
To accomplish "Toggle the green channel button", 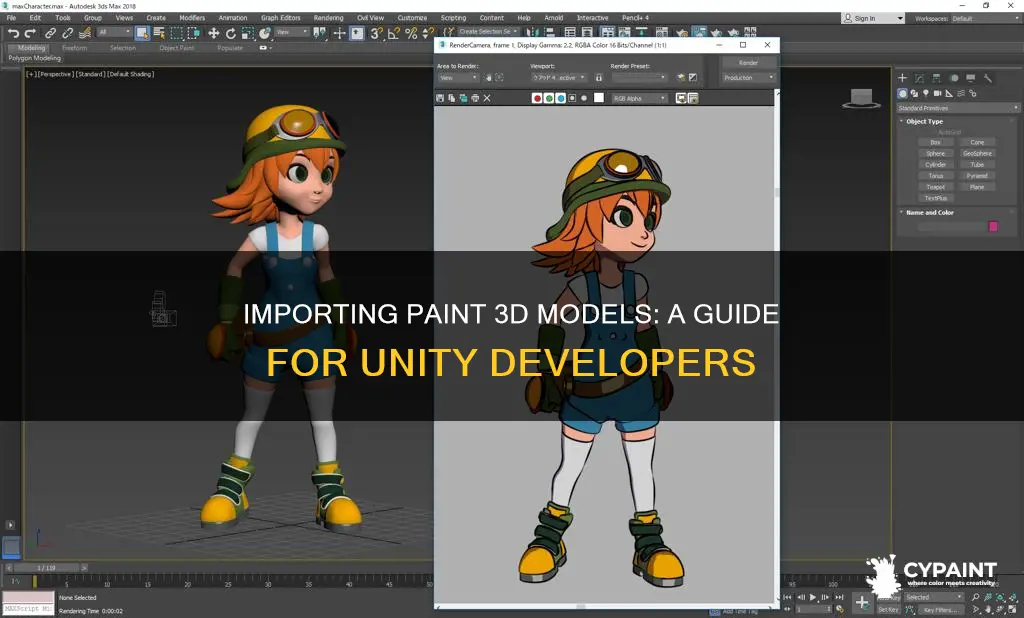I will (549, 99).
